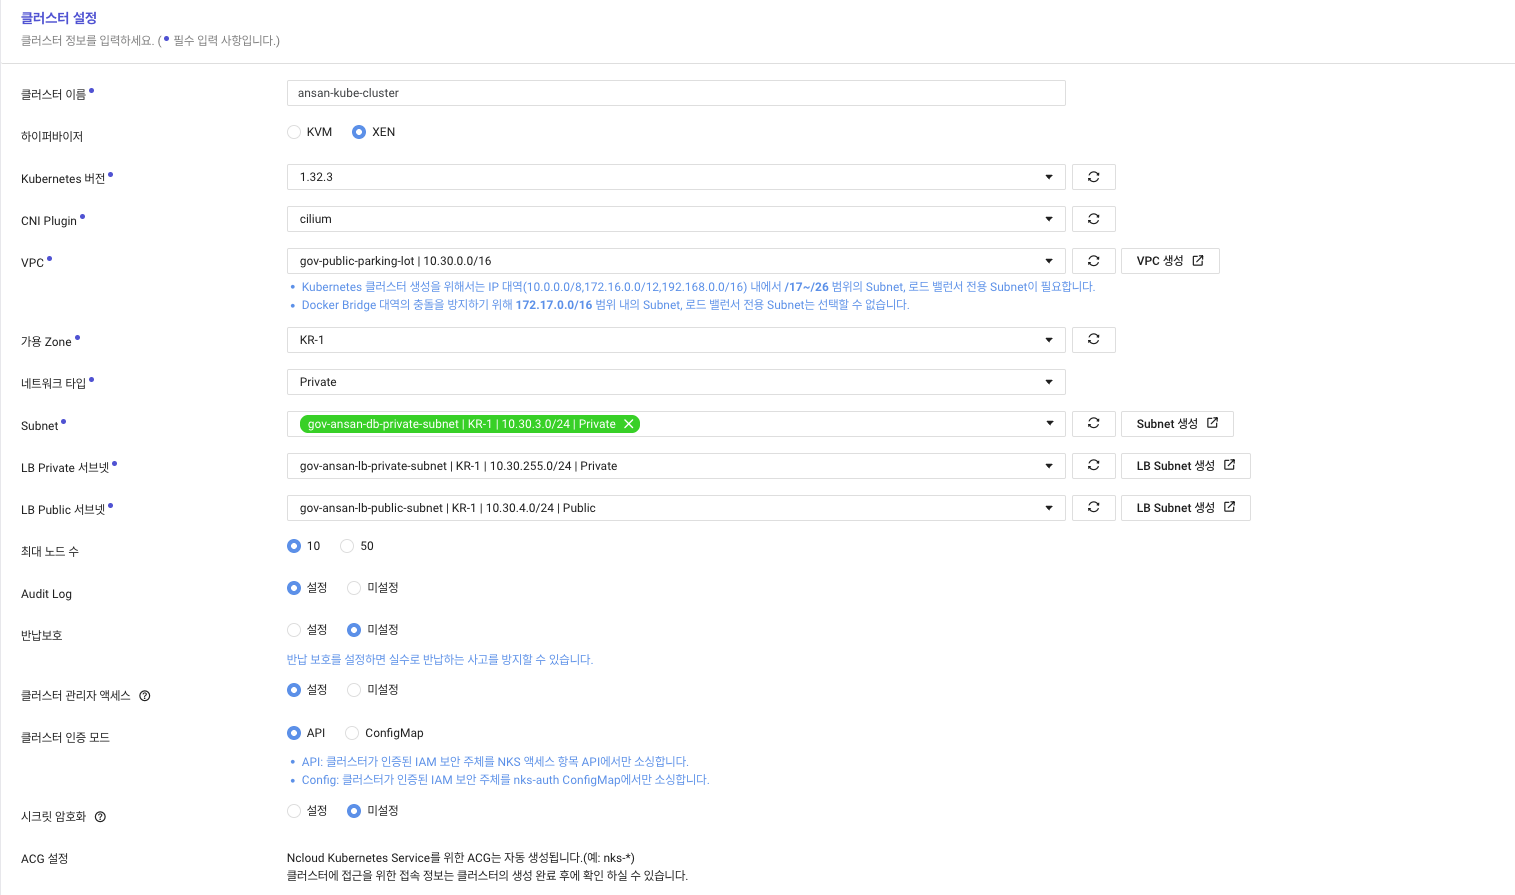Disable the Audit Log setting
Image resolution: width=1515 pixels, height=895 pixels.
point(354,588)
